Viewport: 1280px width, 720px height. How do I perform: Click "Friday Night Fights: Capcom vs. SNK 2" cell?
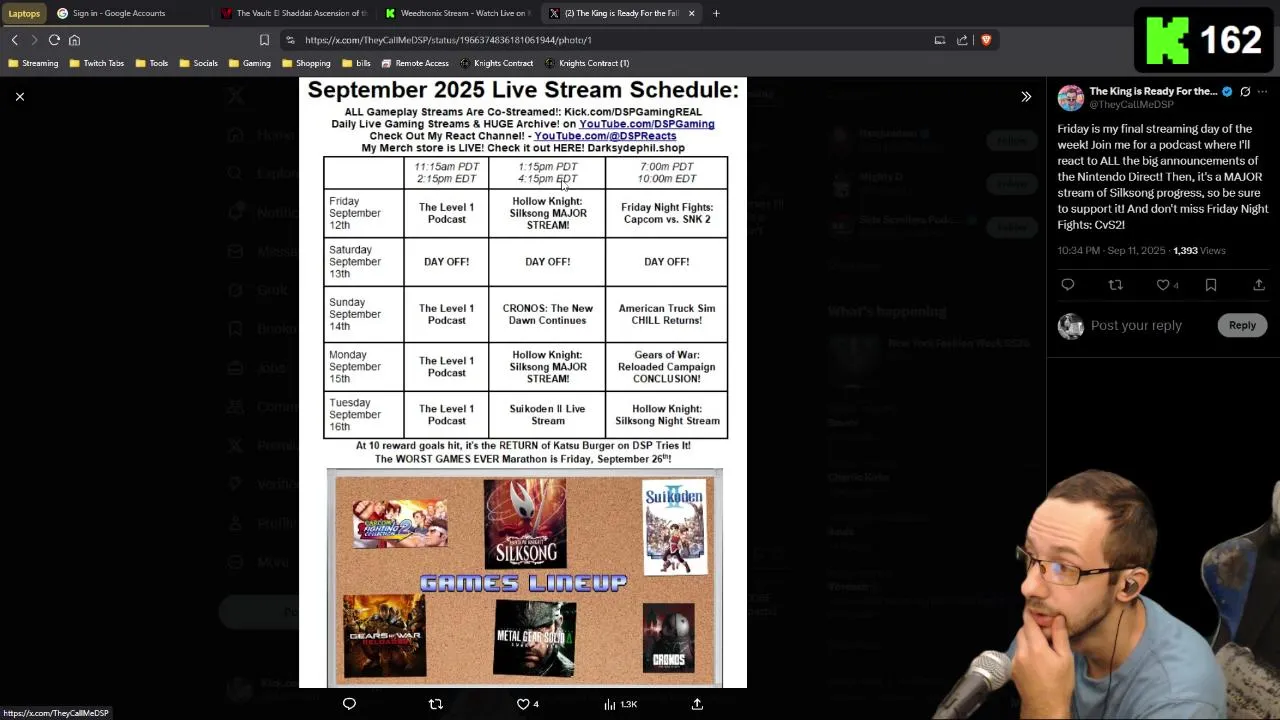(667, 213)
